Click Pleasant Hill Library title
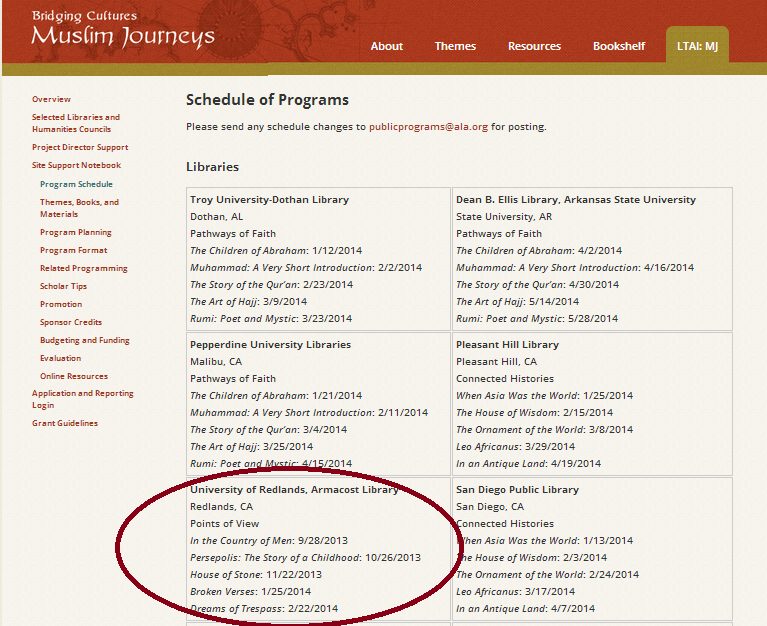 (507, 344)
